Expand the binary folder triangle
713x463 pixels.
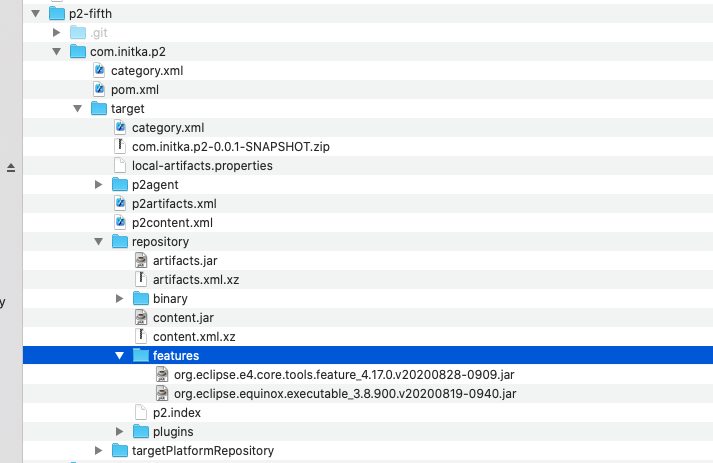pos(120,299)
